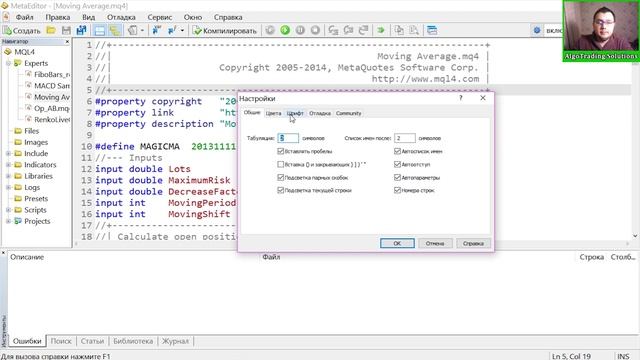Click the greyed first debug toolbar icon
Screen dimensions: 640x360
270,30
